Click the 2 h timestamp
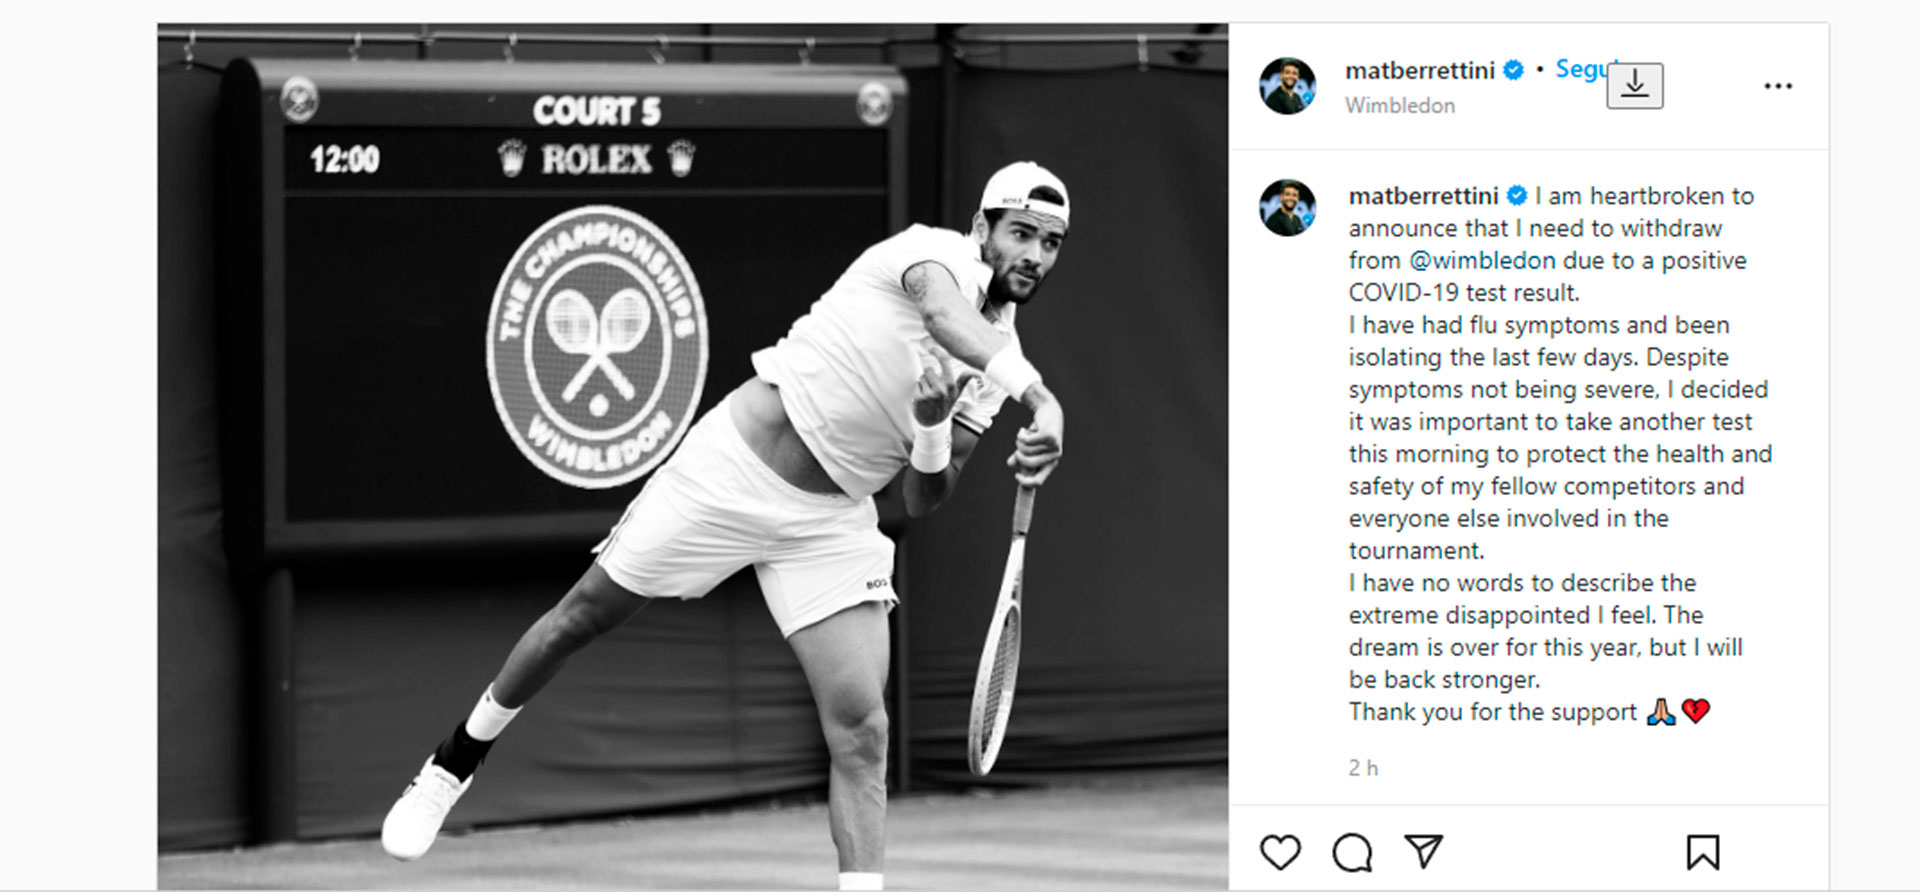 1363,768
